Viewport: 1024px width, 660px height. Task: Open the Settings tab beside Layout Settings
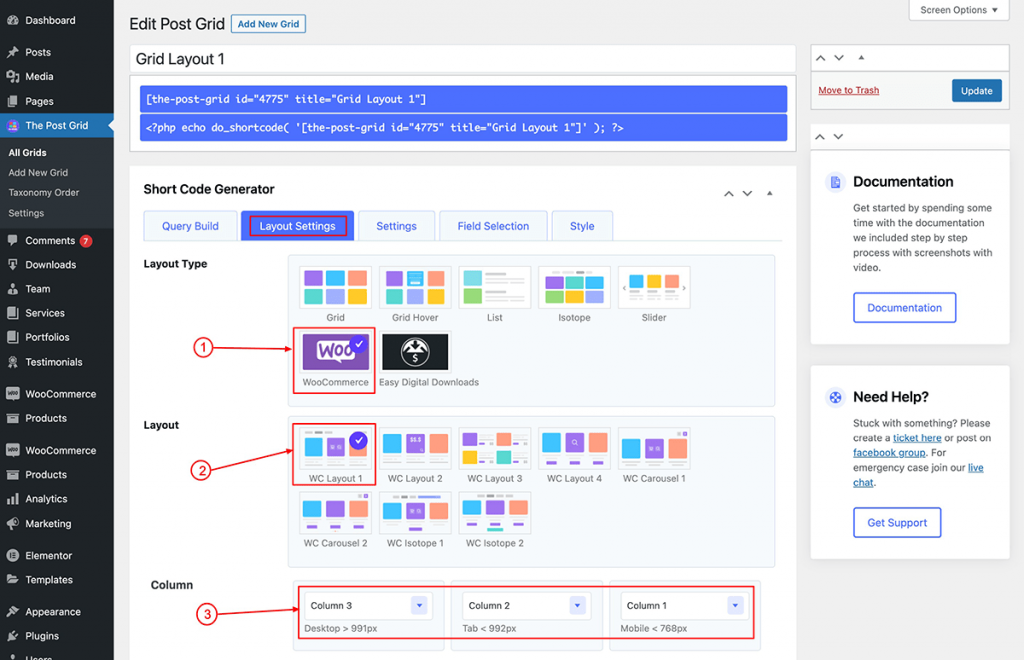[x=396, y=226]
